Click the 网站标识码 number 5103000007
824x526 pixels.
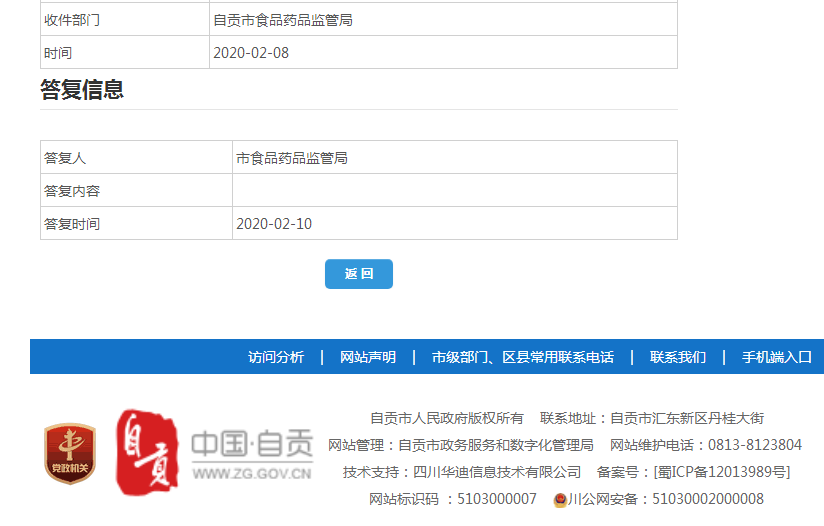[x=497, y=499]
